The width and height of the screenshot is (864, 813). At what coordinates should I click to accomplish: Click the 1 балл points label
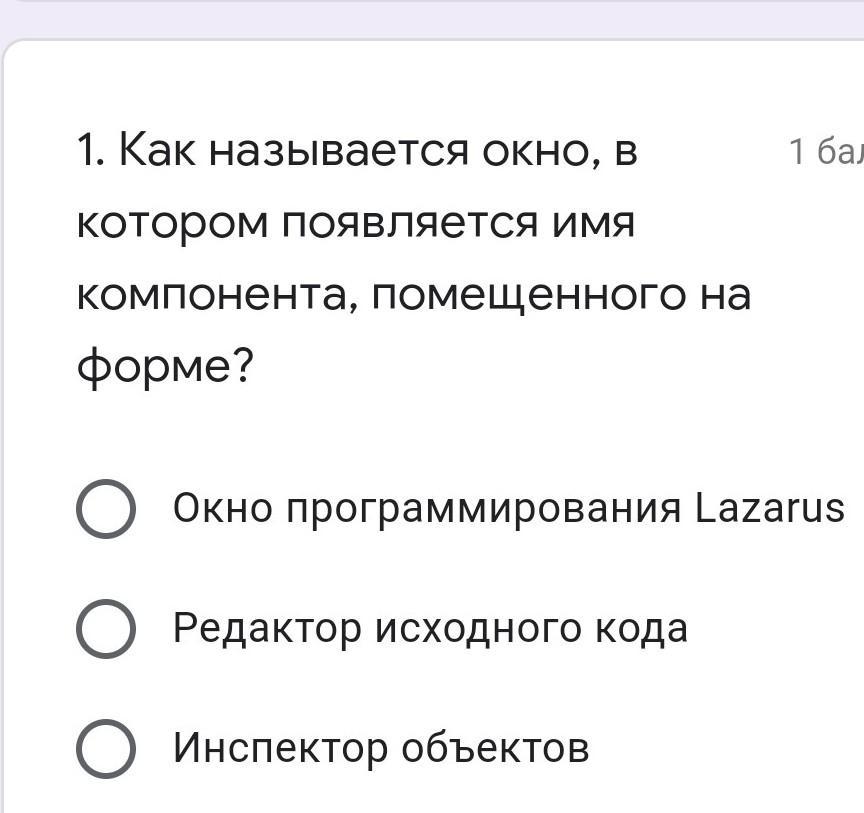827,152
